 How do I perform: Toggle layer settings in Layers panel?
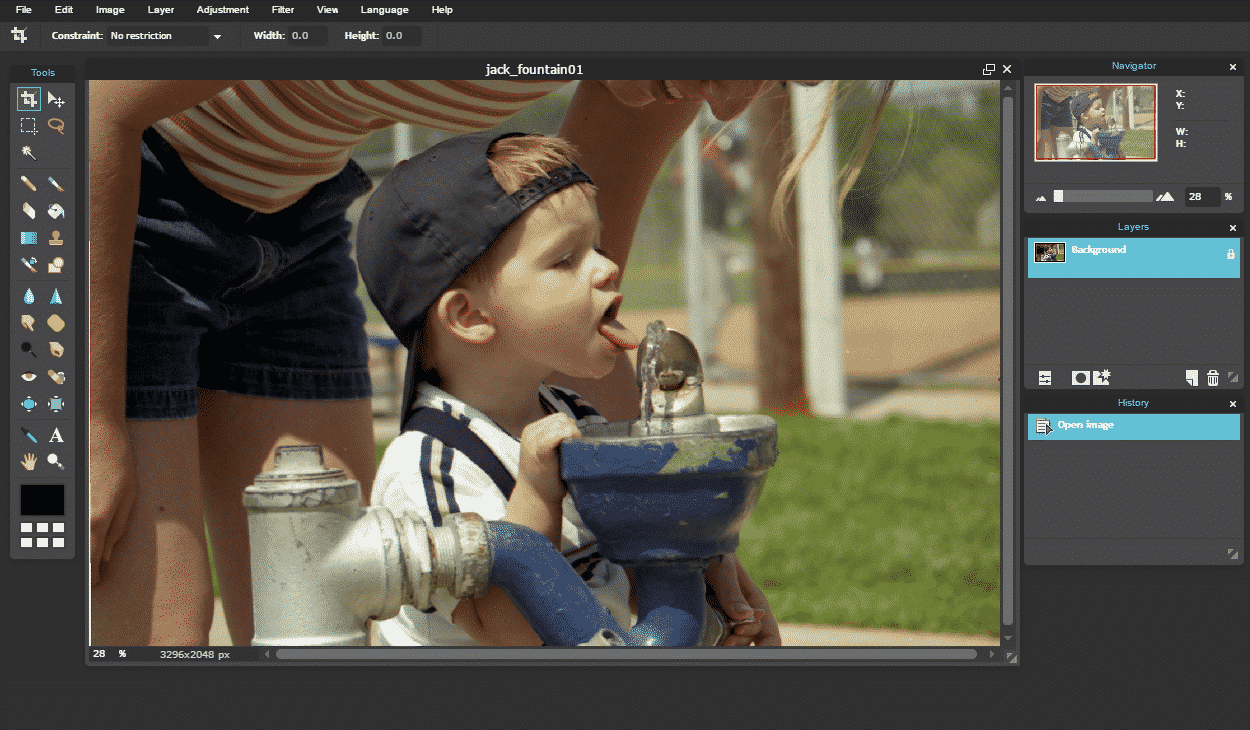(1045, 378)
